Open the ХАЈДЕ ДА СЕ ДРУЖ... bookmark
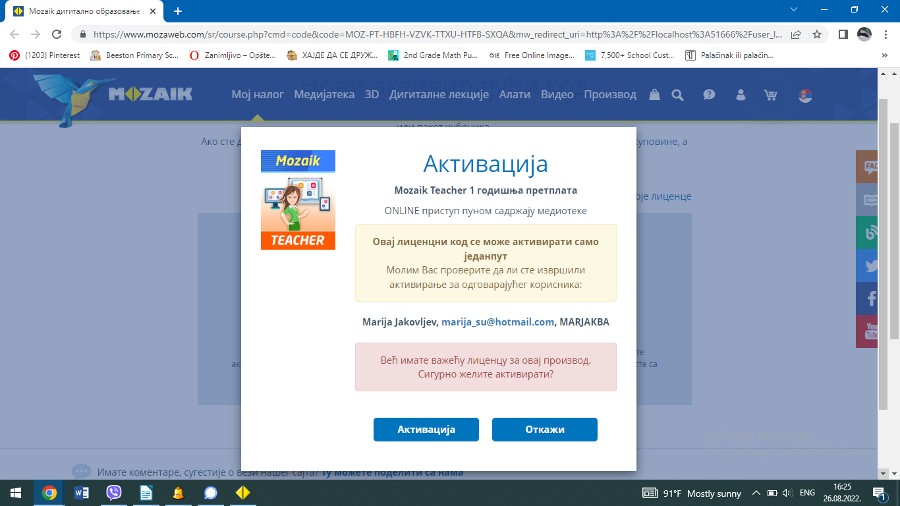 coord(332,55)
